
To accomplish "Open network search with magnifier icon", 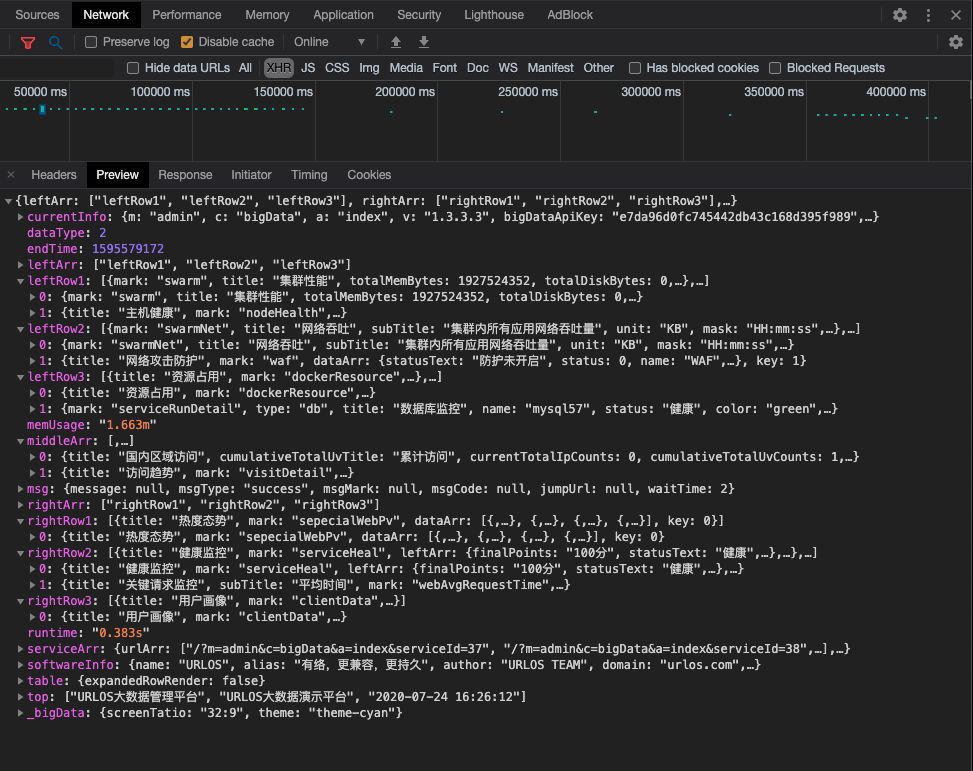I will (x=56, y=42).
